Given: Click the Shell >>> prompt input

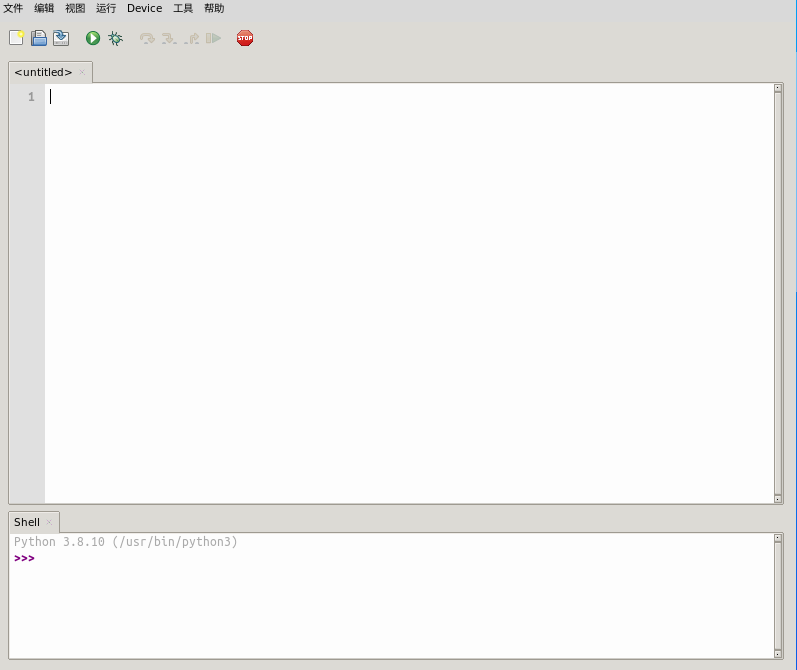Looking at the screenshot, I should point(404,558).
